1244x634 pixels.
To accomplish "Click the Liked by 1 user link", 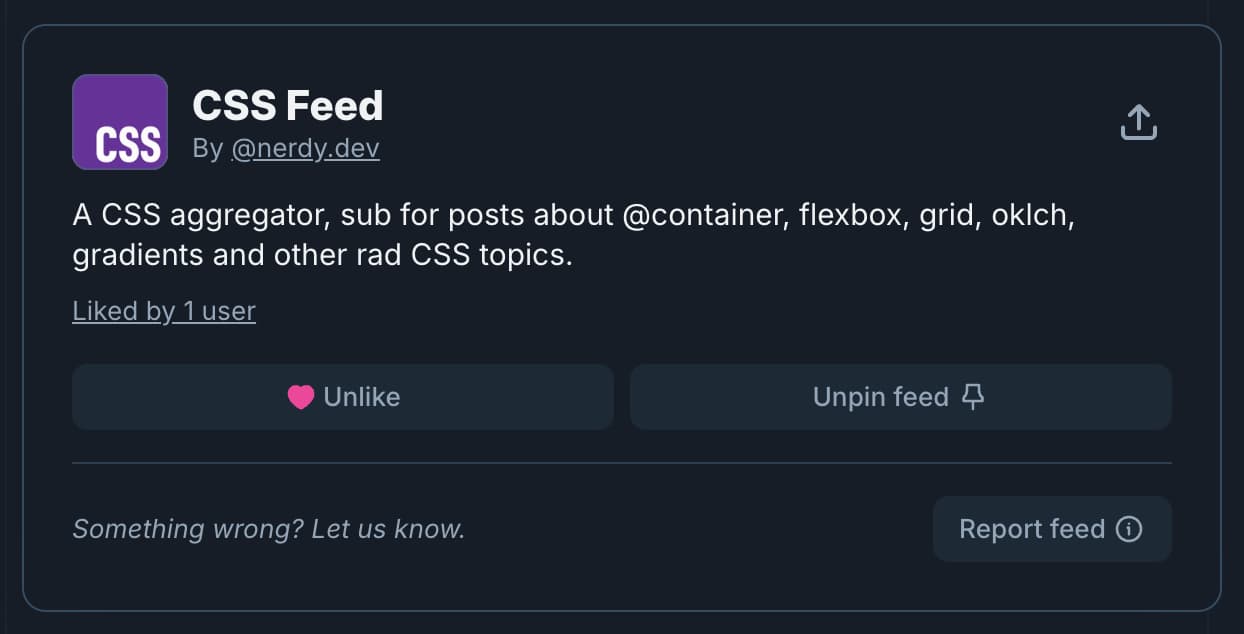I will click(x=163, y=310).
